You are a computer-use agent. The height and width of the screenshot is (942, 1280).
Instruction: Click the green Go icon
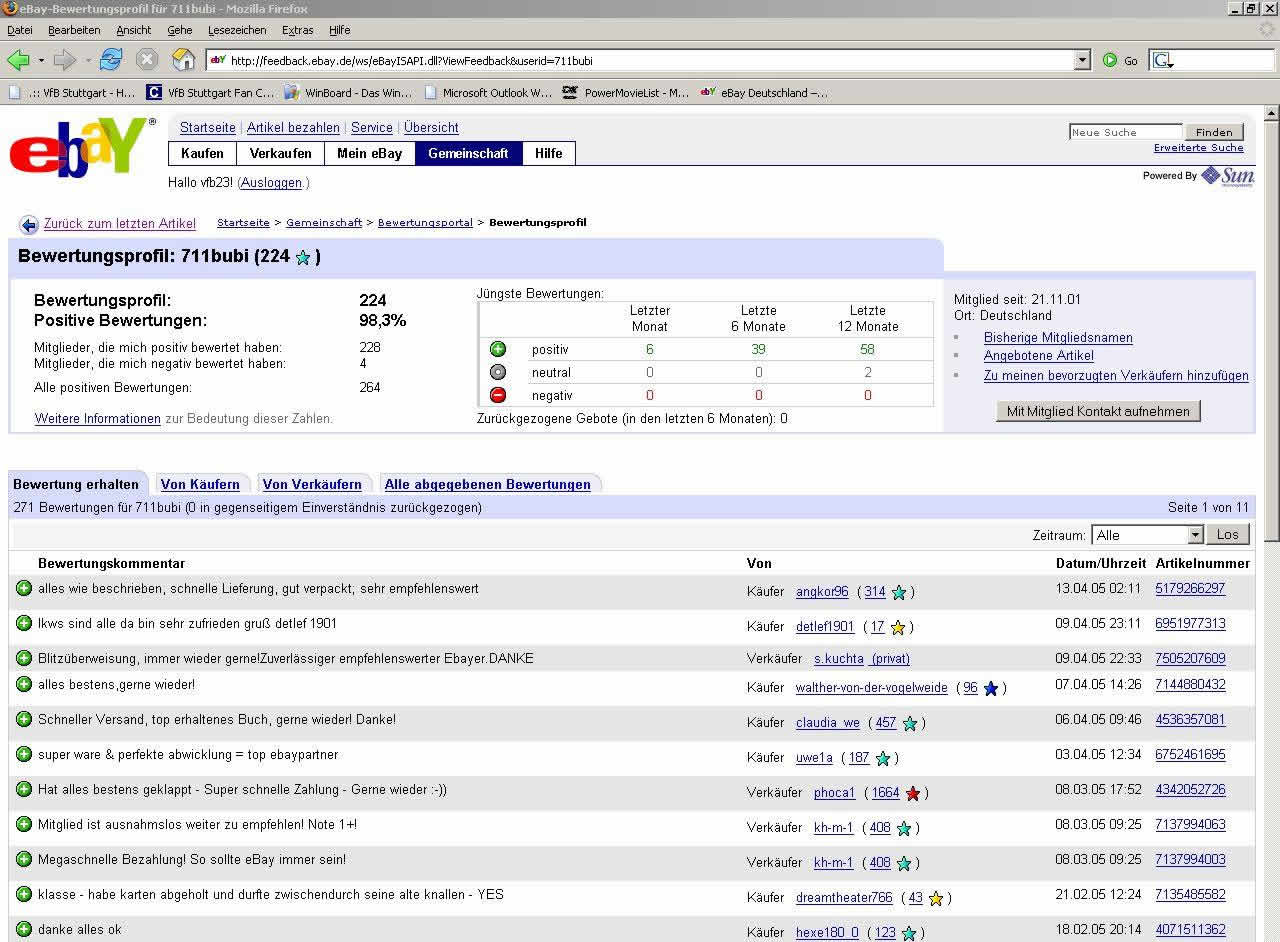(1110, 60)
